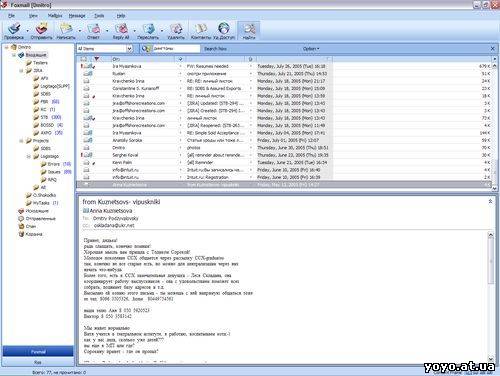500x376 pixels.
Task: Open the Входящие (inbox) folder
Action: (36, 55)
